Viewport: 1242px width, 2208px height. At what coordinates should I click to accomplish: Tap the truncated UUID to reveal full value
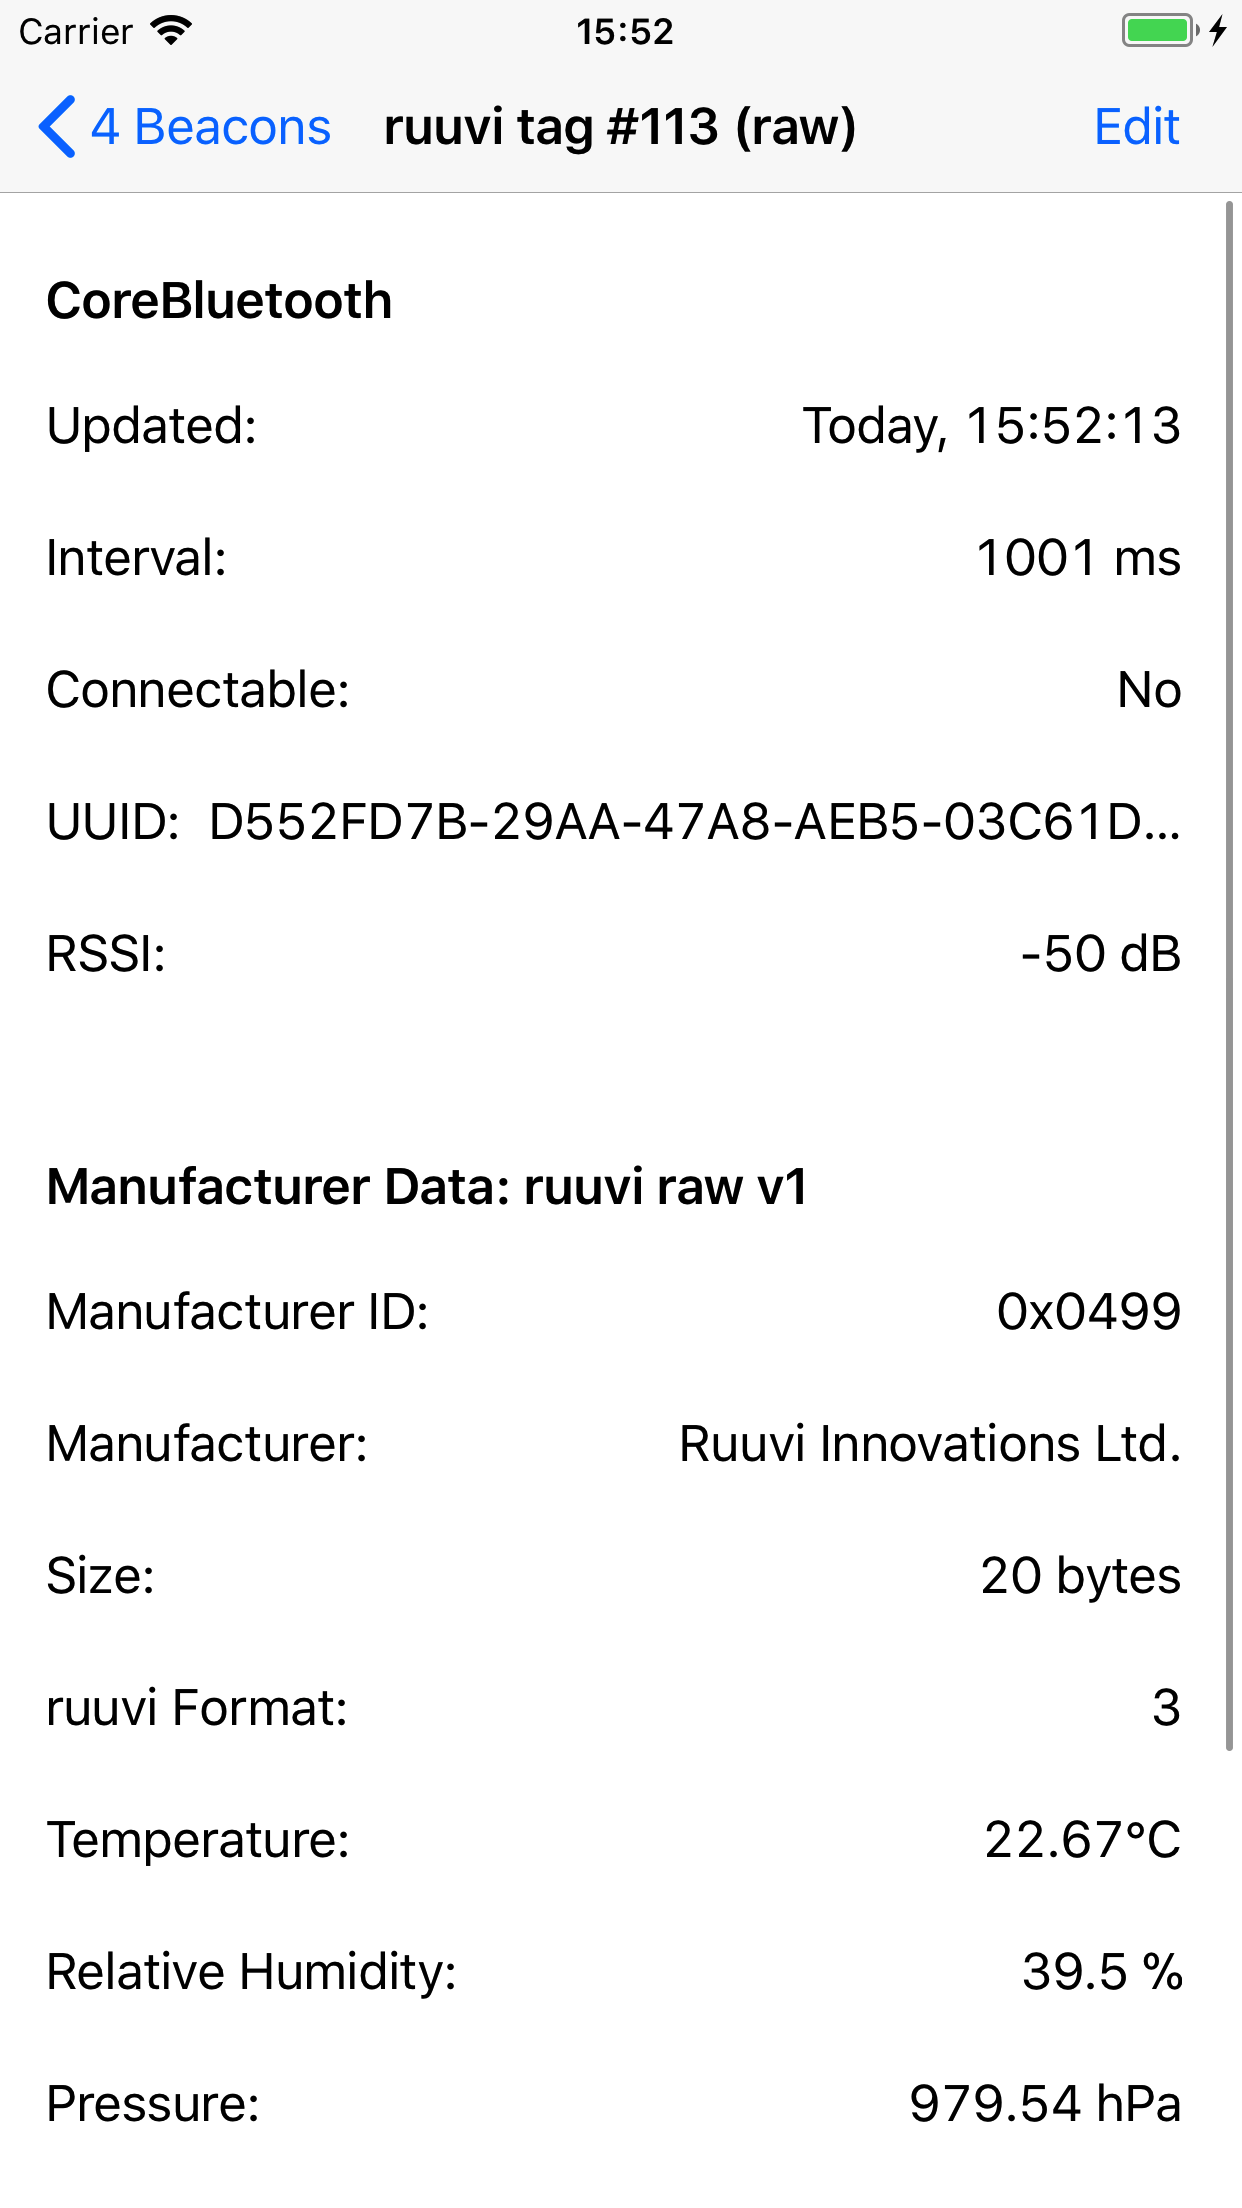(694, 822)
